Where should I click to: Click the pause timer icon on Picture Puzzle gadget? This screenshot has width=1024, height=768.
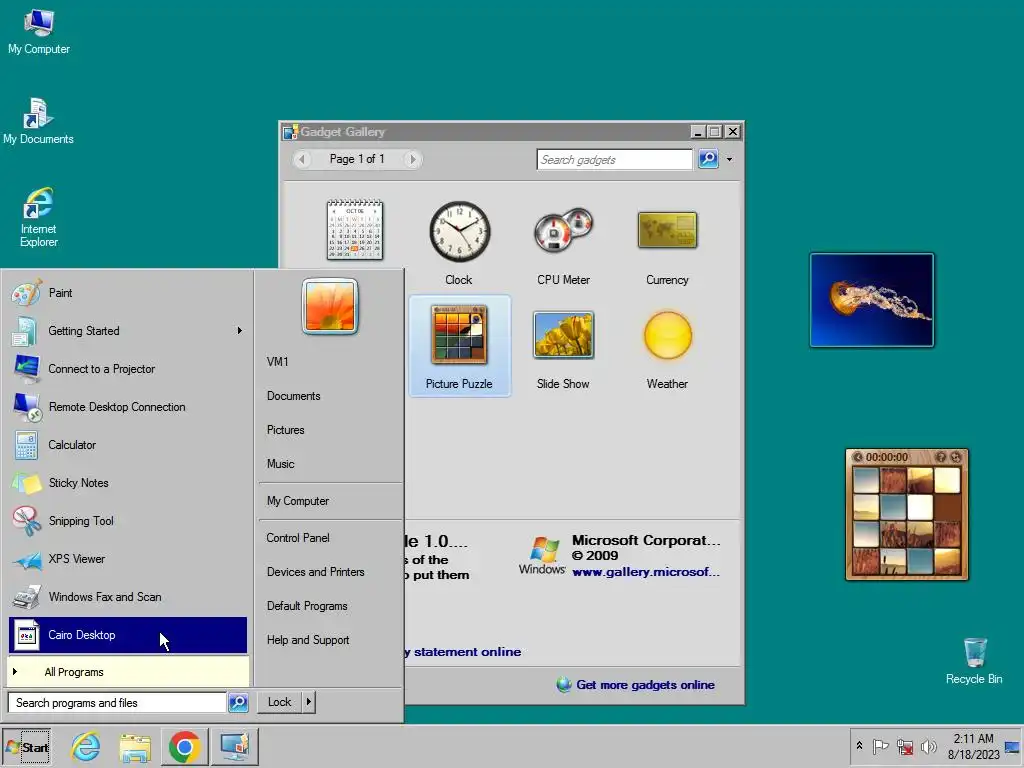[858, 457]
